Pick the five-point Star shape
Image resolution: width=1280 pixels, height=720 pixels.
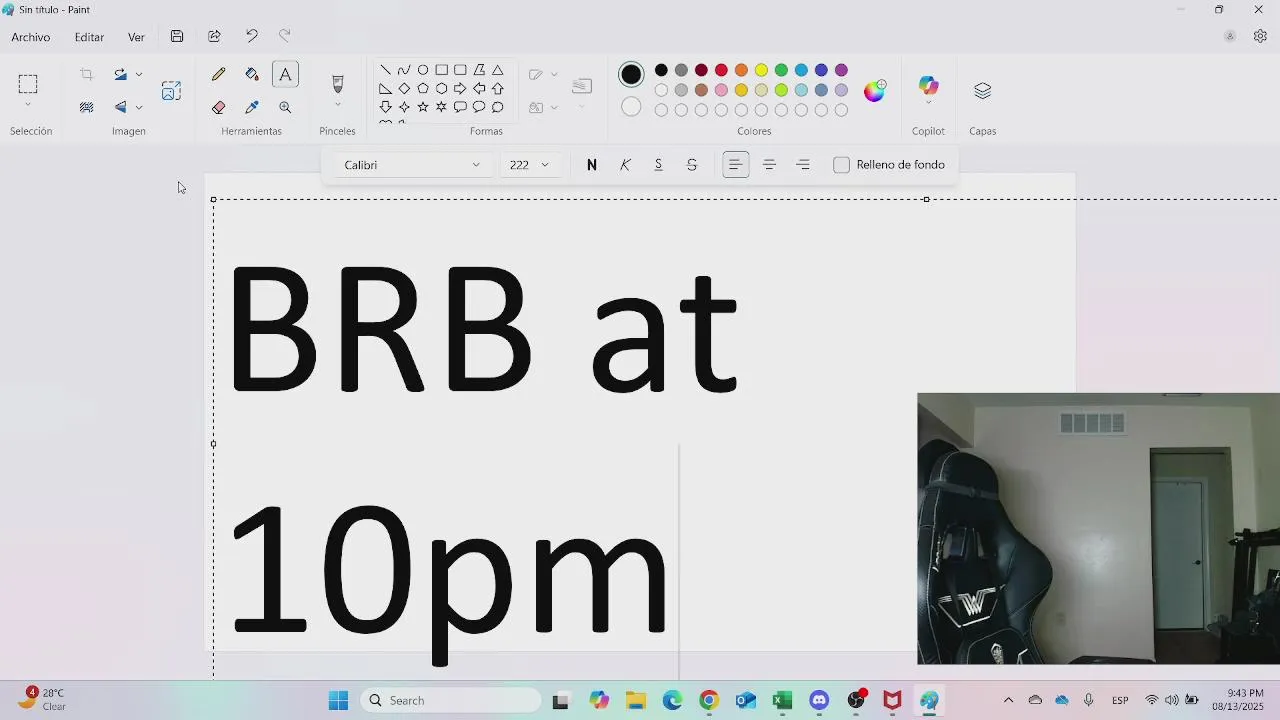pos(423,107)
